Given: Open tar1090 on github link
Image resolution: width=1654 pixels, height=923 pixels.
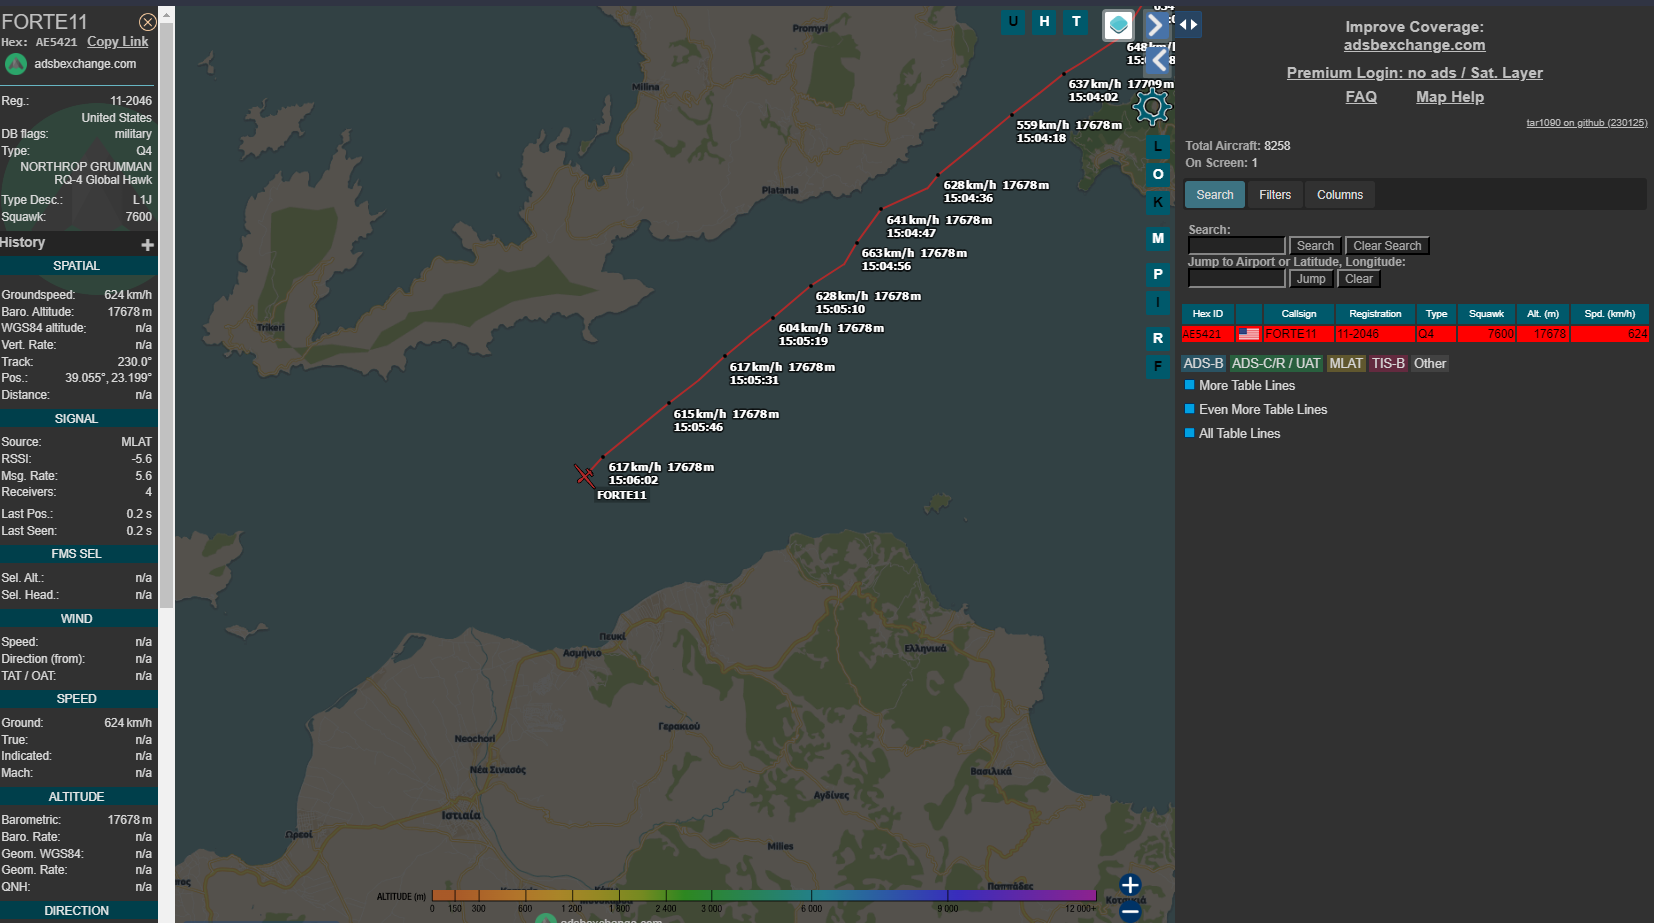Looking at the screenshot, I should (1586, 123).
